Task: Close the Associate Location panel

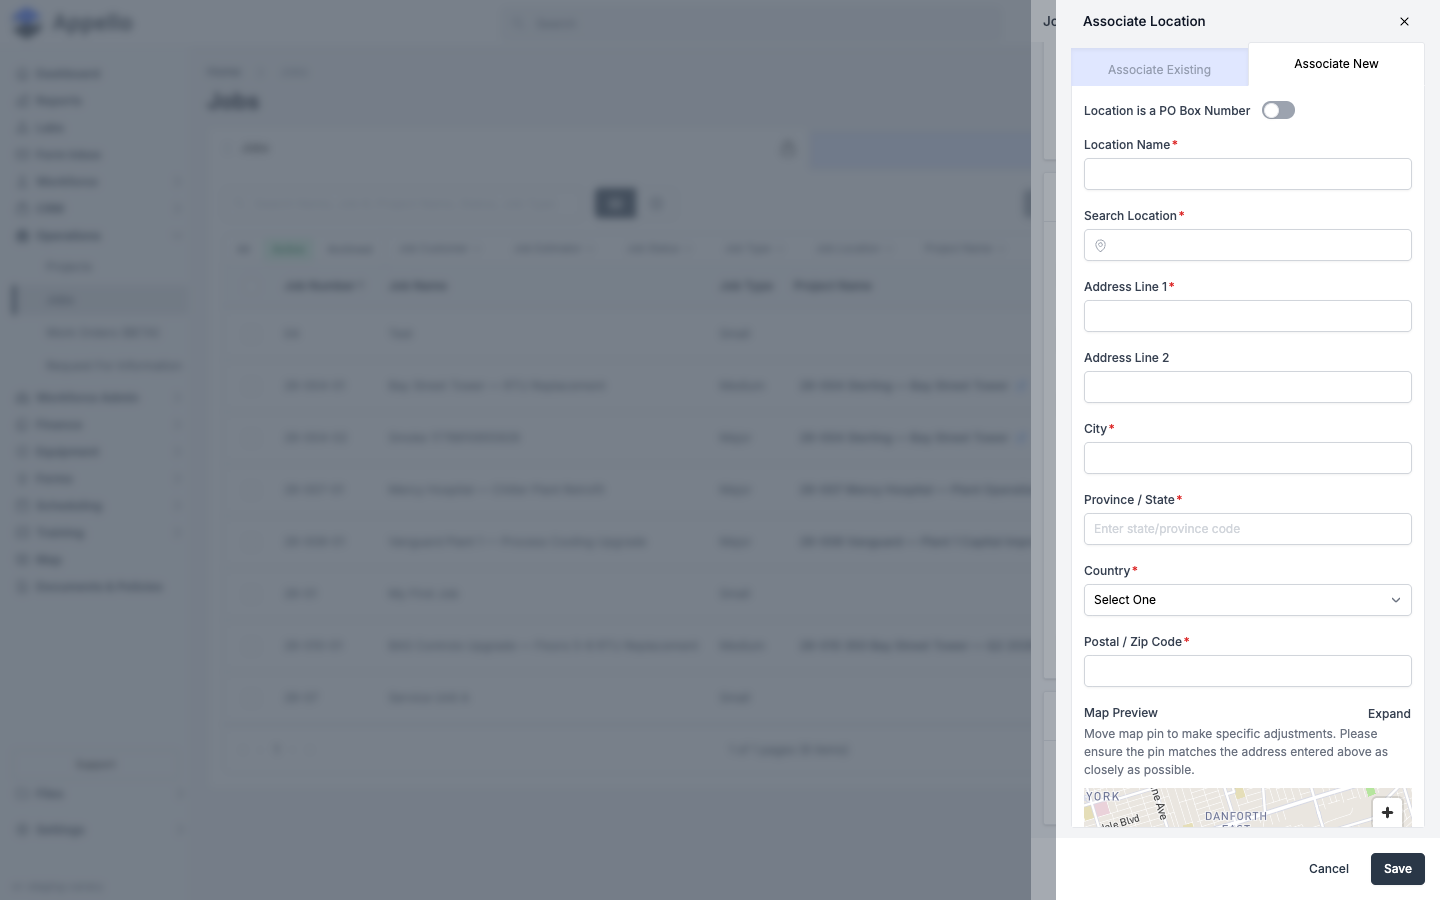Action: (x=1404, y=21)
